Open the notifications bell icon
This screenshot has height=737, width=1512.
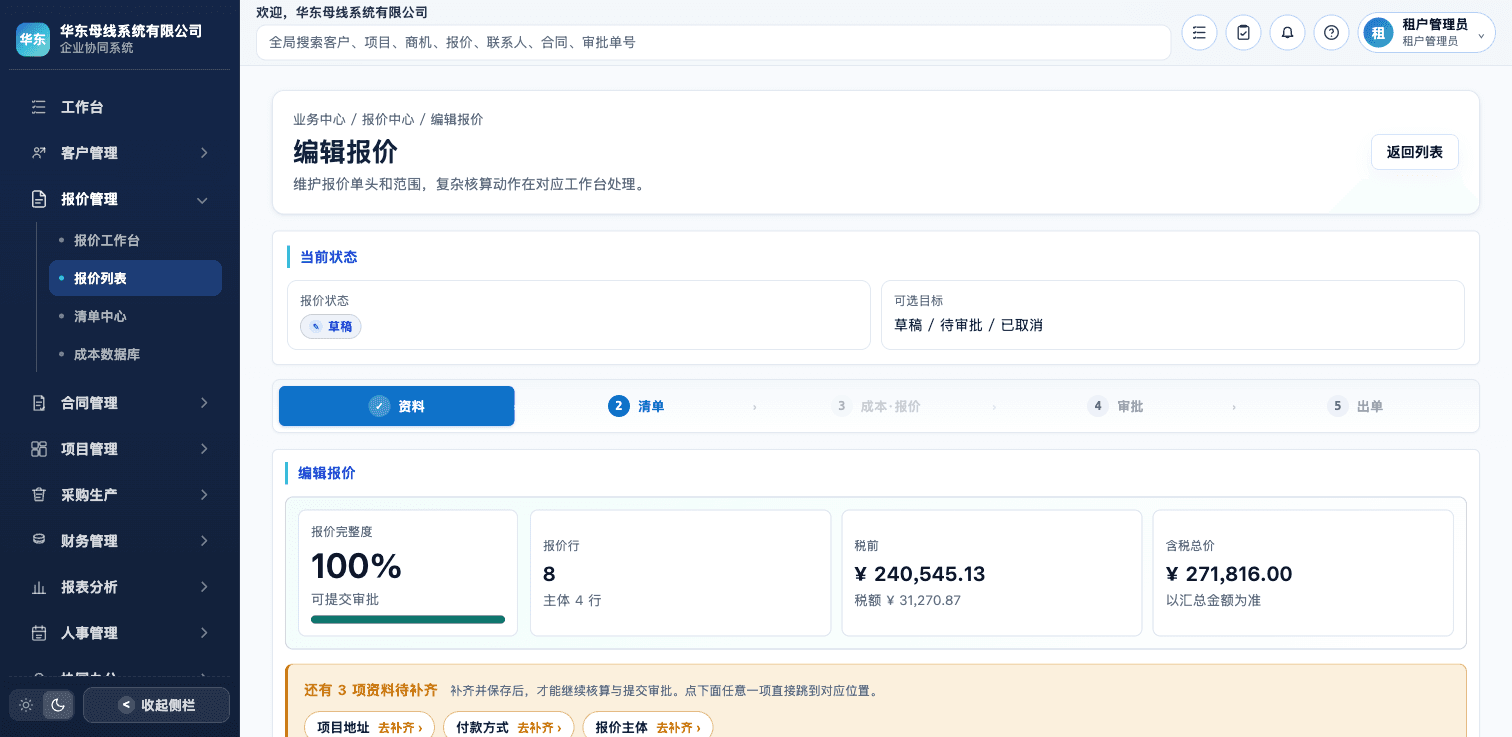tap(1287, 32)
